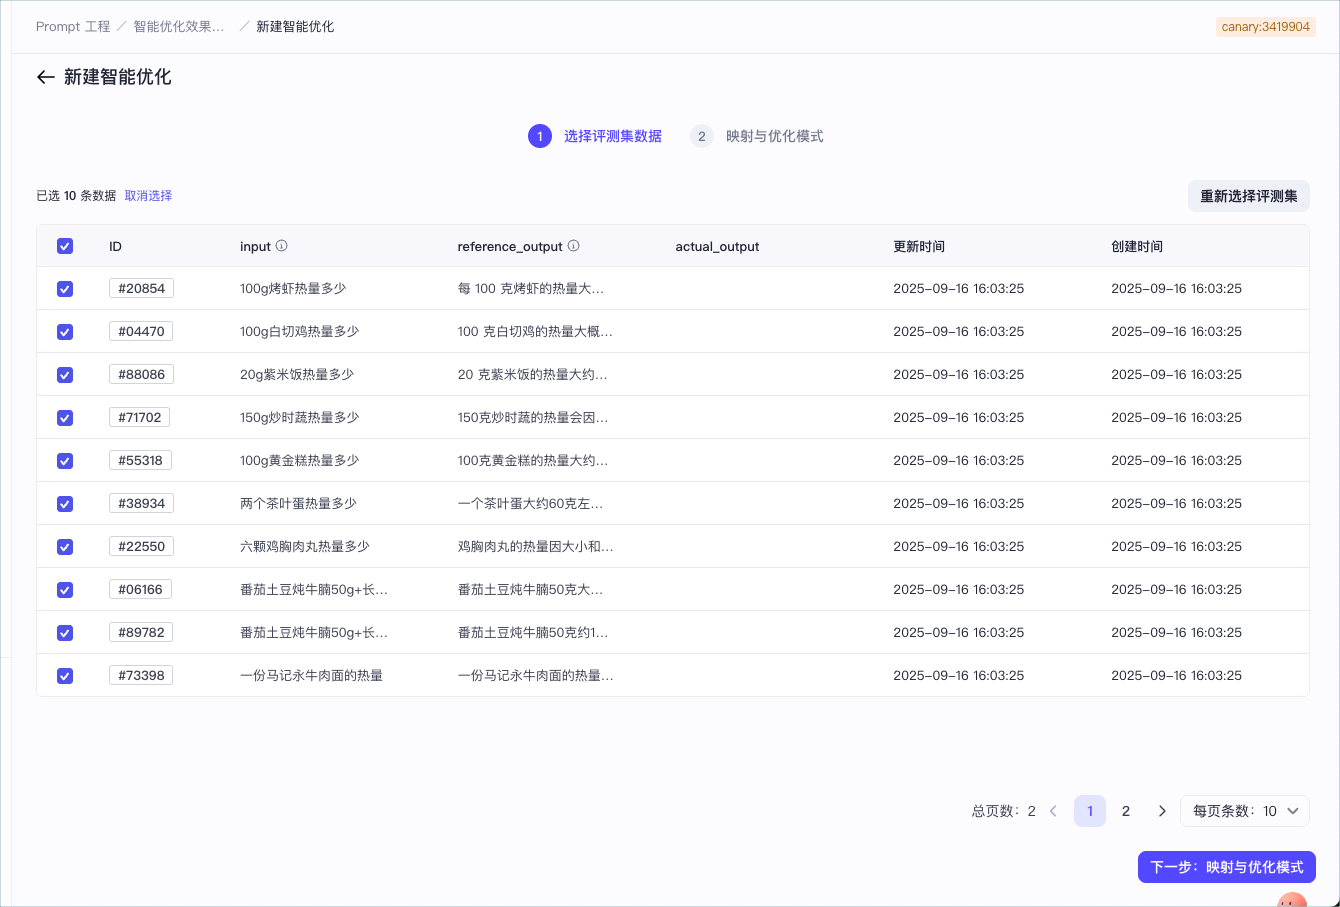This screenshot has width=1340, height=907.
Task: Click reference output 每 100 克烤虾的热量大…
Action: click(x=531, y=288)
